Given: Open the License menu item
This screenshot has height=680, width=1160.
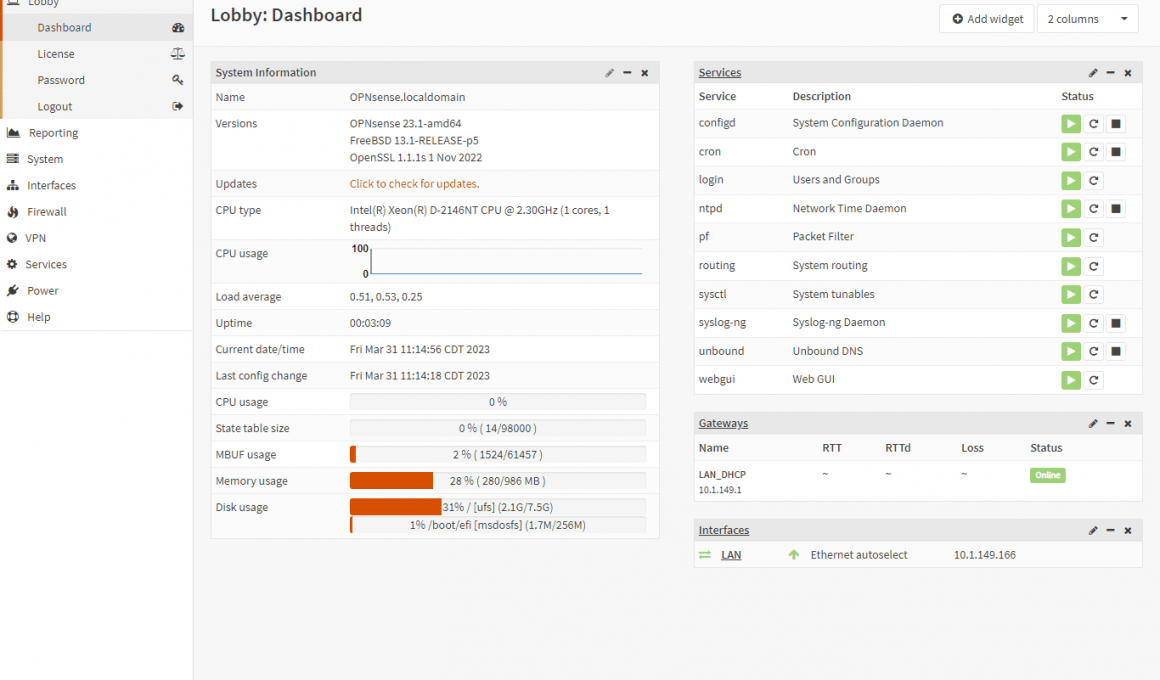Looking at the screenshot, I should pyautogui.click(x=56, y=54).
